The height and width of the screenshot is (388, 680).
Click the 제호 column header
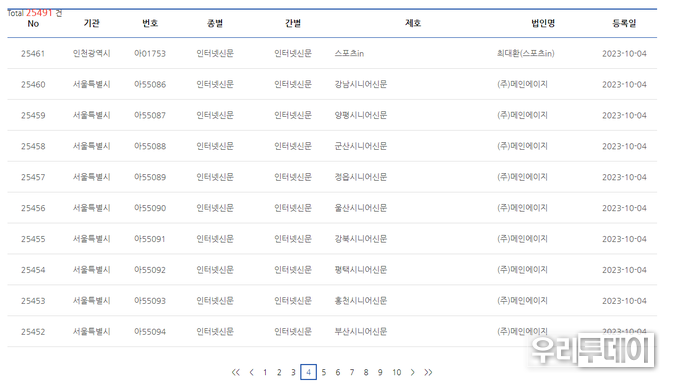click(413, 23)
